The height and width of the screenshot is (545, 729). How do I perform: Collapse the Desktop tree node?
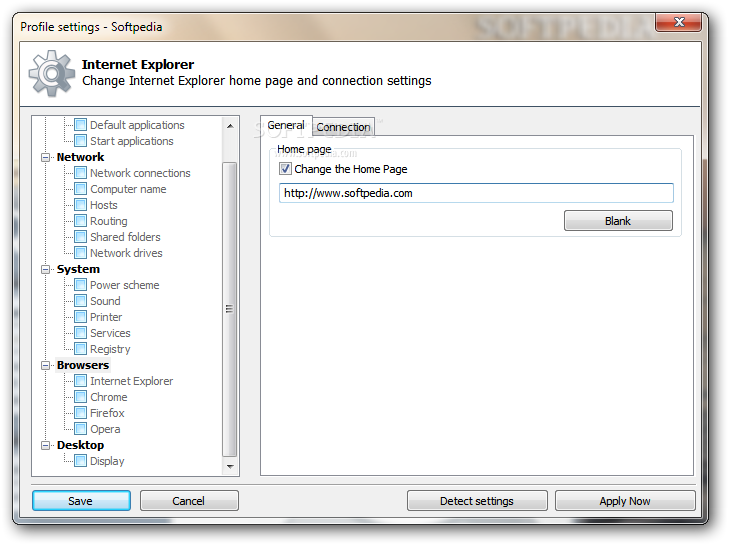(x=46, y=445)
